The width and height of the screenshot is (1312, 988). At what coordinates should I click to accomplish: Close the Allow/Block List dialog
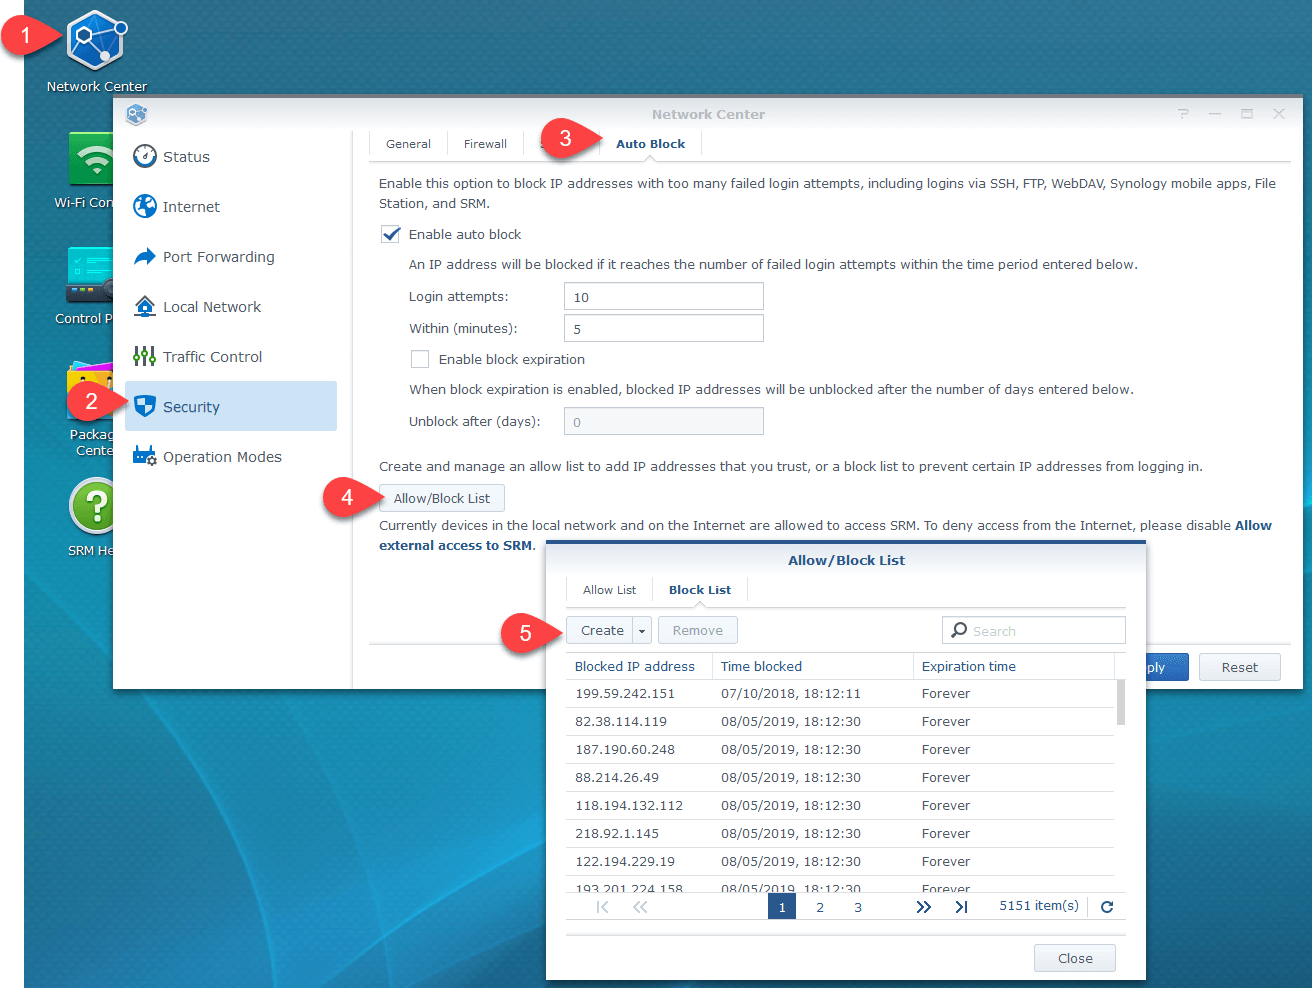pos(1075,958)
